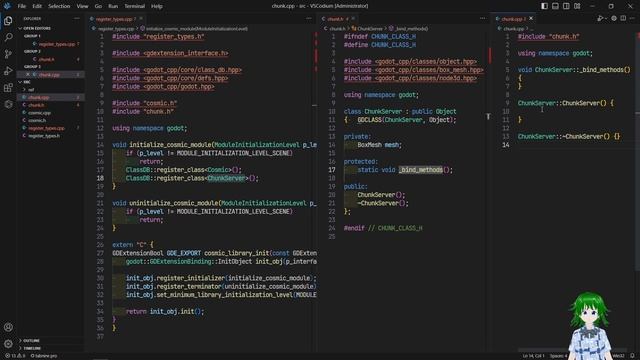The image size is (640, 360).
Task: Split the chunk.cpp editor right
Action: [623, 18]
